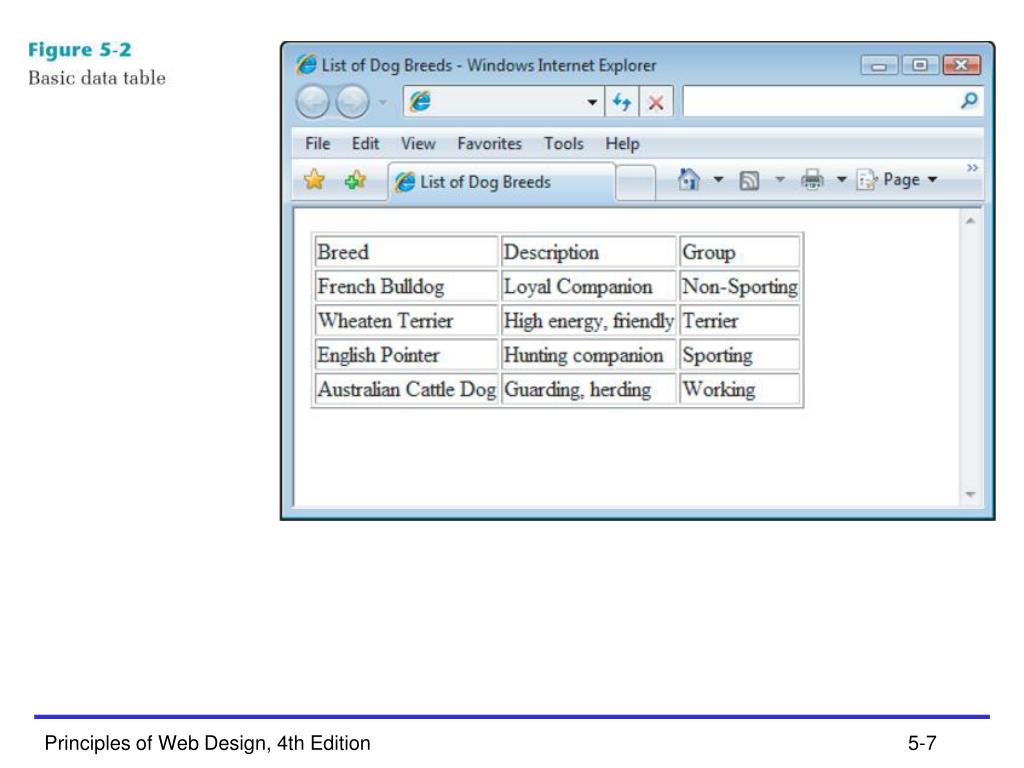Click the 5-7 slide number
The width and height of the screenshot is (1024, 768).
(921, 743)
